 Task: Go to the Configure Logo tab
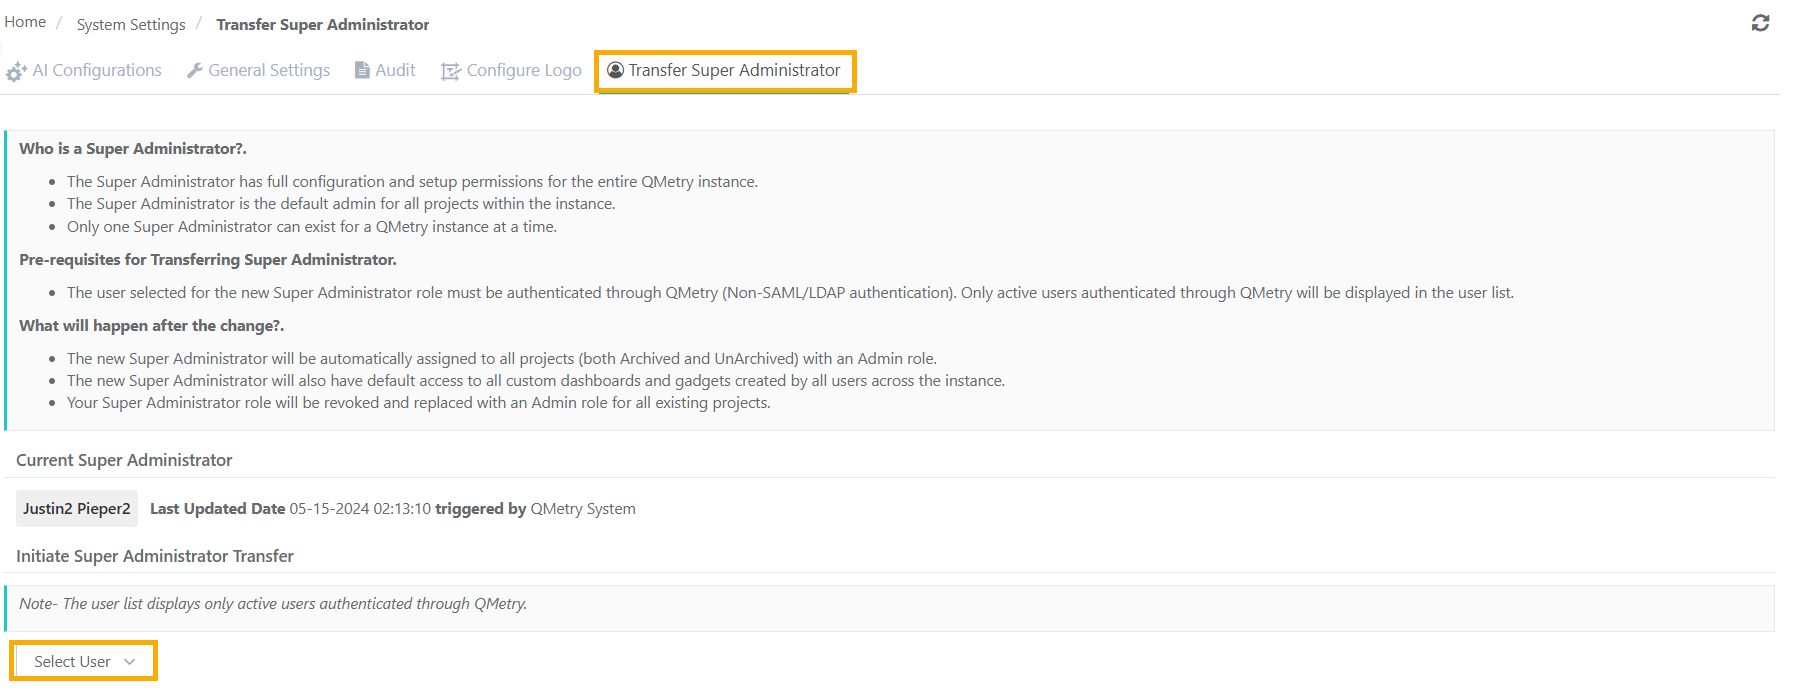pos(511,71)
